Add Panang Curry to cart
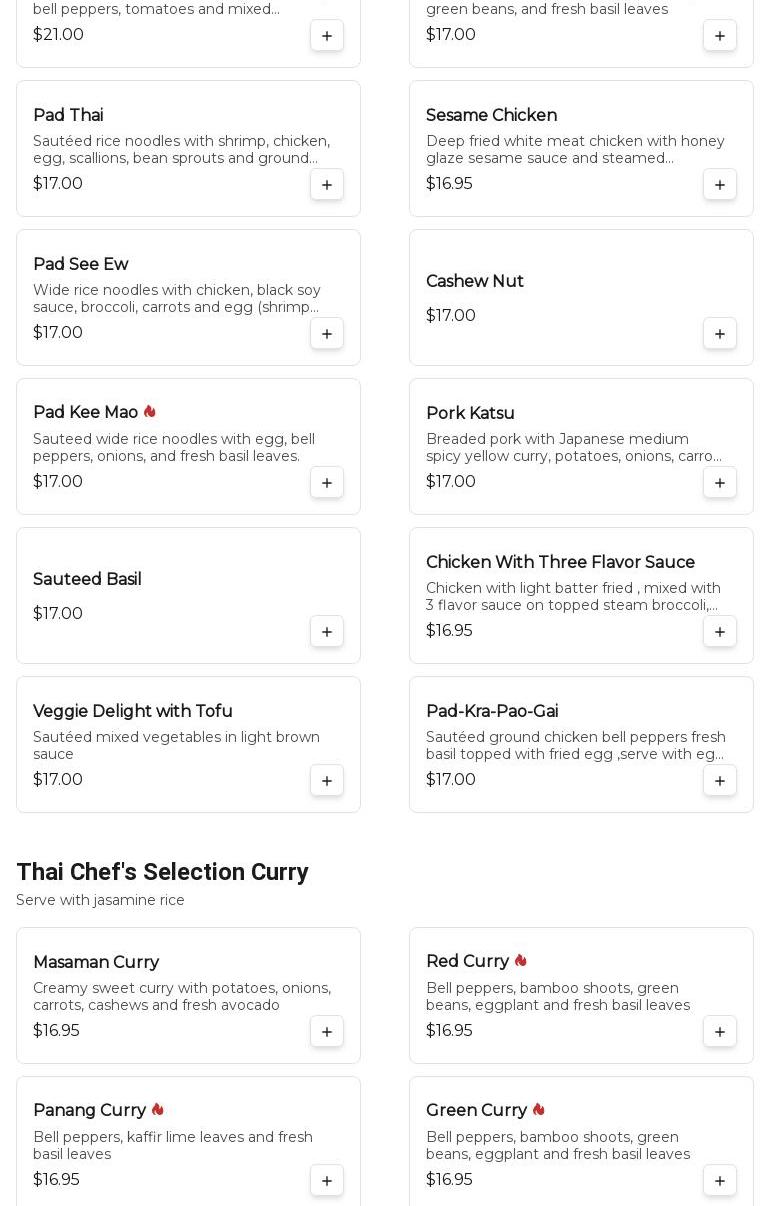770x1206 pixels. tap(327, 1180)
